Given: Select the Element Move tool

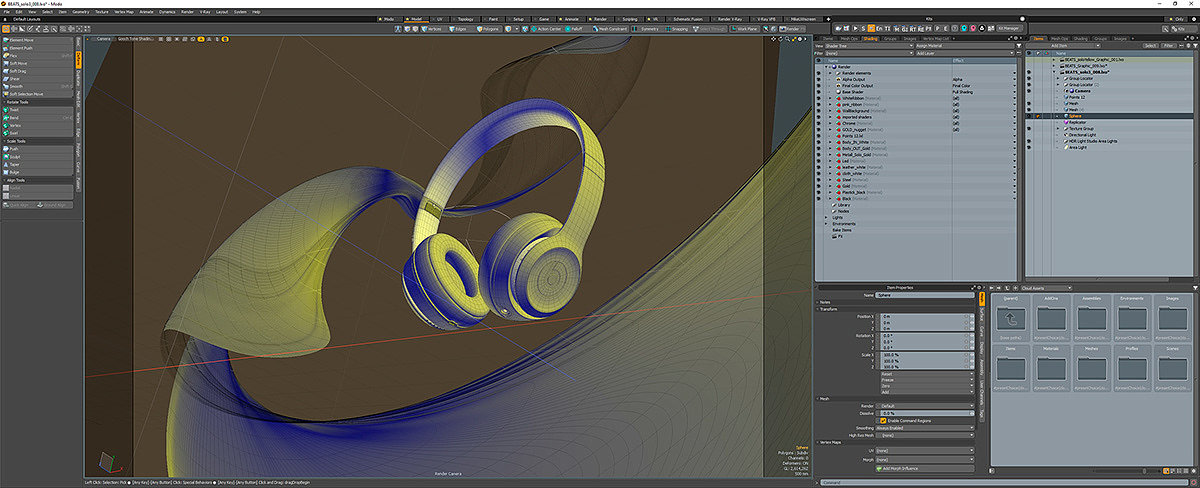Looking at the screenshot, I should pos(22,39).
